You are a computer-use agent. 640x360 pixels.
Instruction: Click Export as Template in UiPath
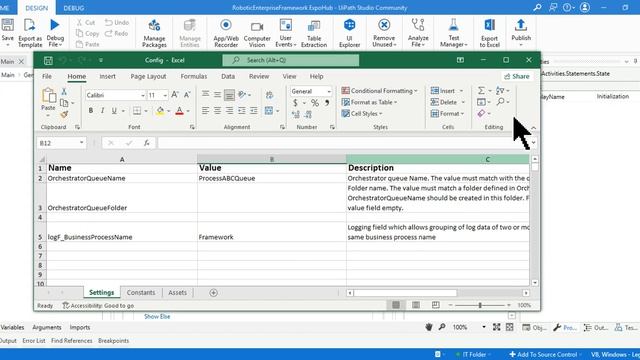click(x=30, y=33)
